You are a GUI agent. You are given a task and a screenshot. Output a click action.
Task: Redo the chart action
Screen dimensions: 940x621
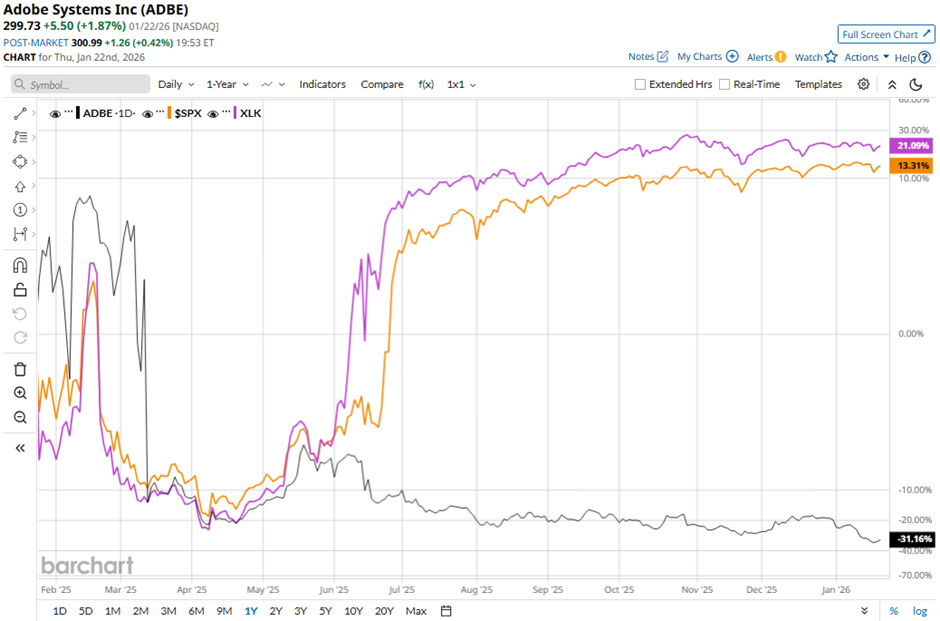[x=20, y=337]
